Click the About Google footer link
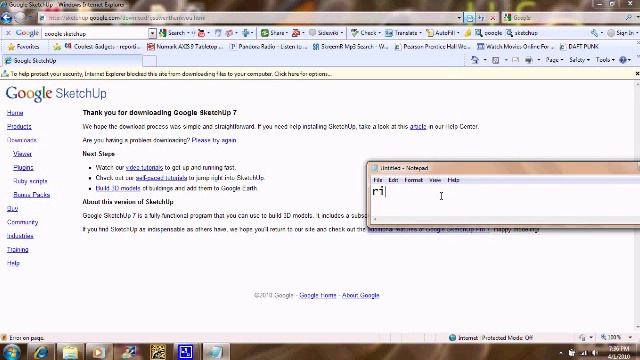The height and width of the screenshot is (360, 640). click(x=360, y=295)
